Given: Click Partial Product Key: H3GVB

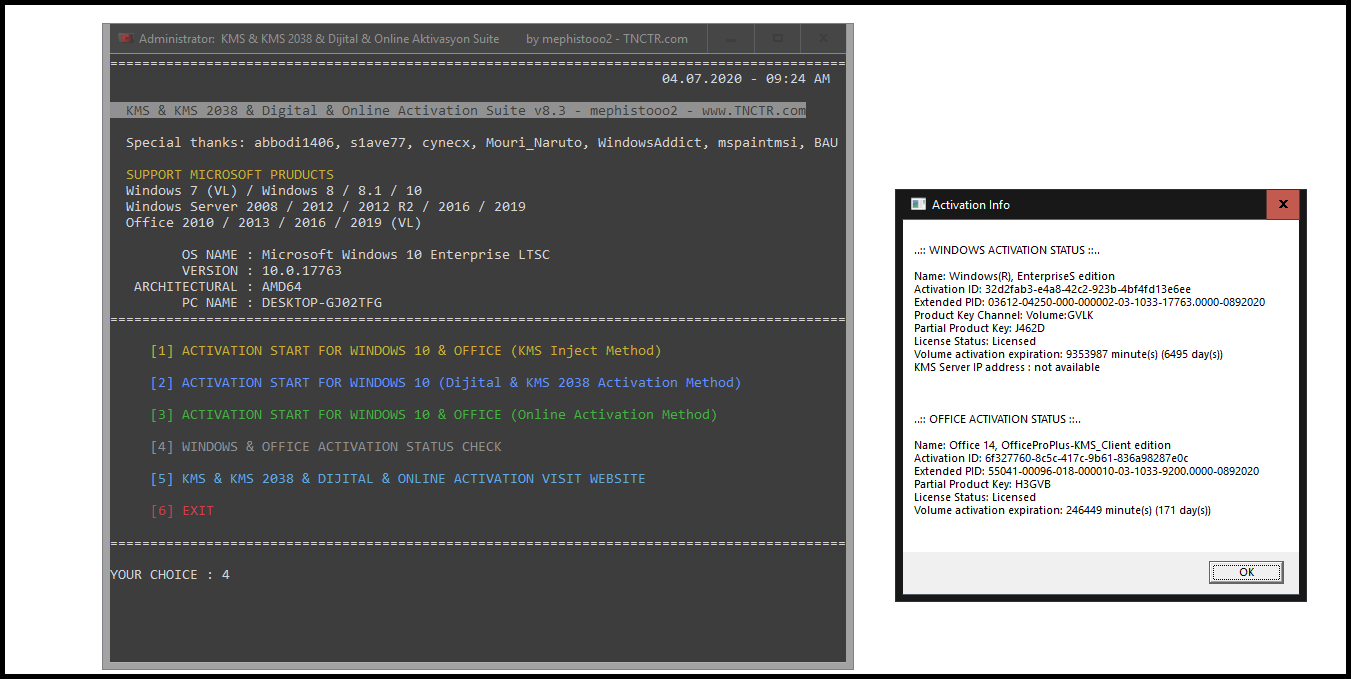Looking at the screenshot, I should tap(980, 484).
